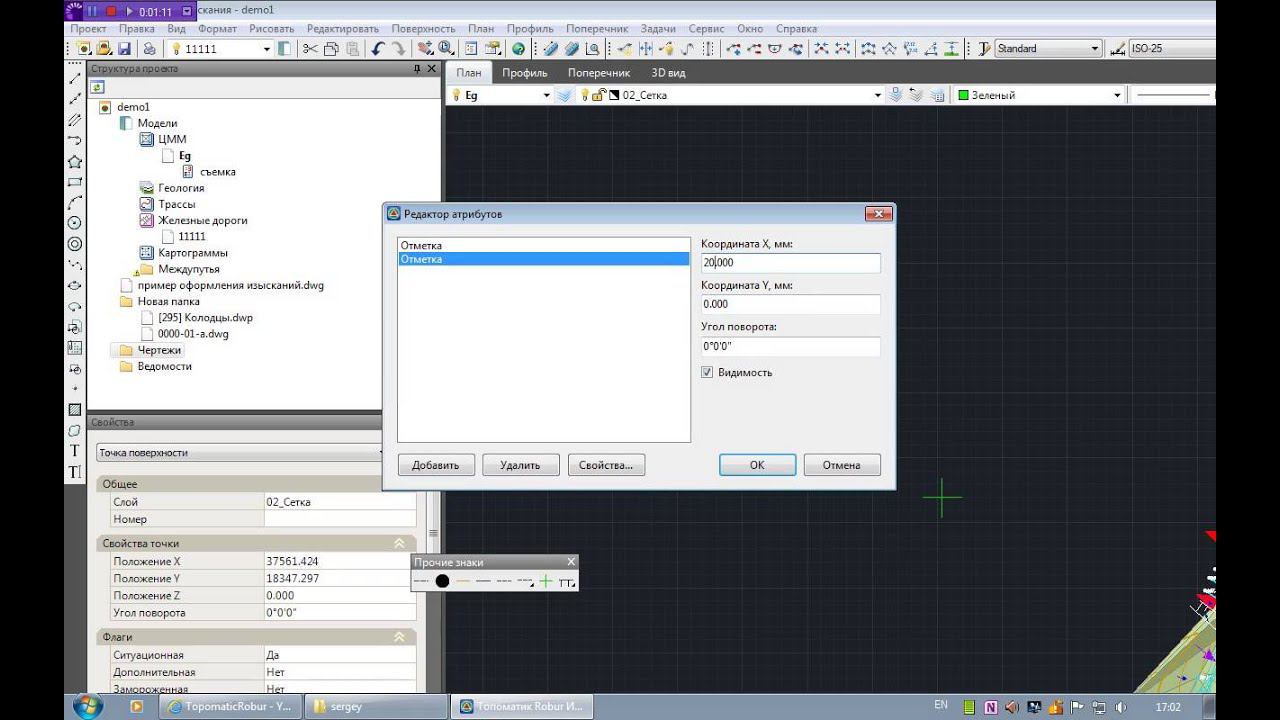Stop the recording with the red square
1280x720 pixels.
click(111, 12)
